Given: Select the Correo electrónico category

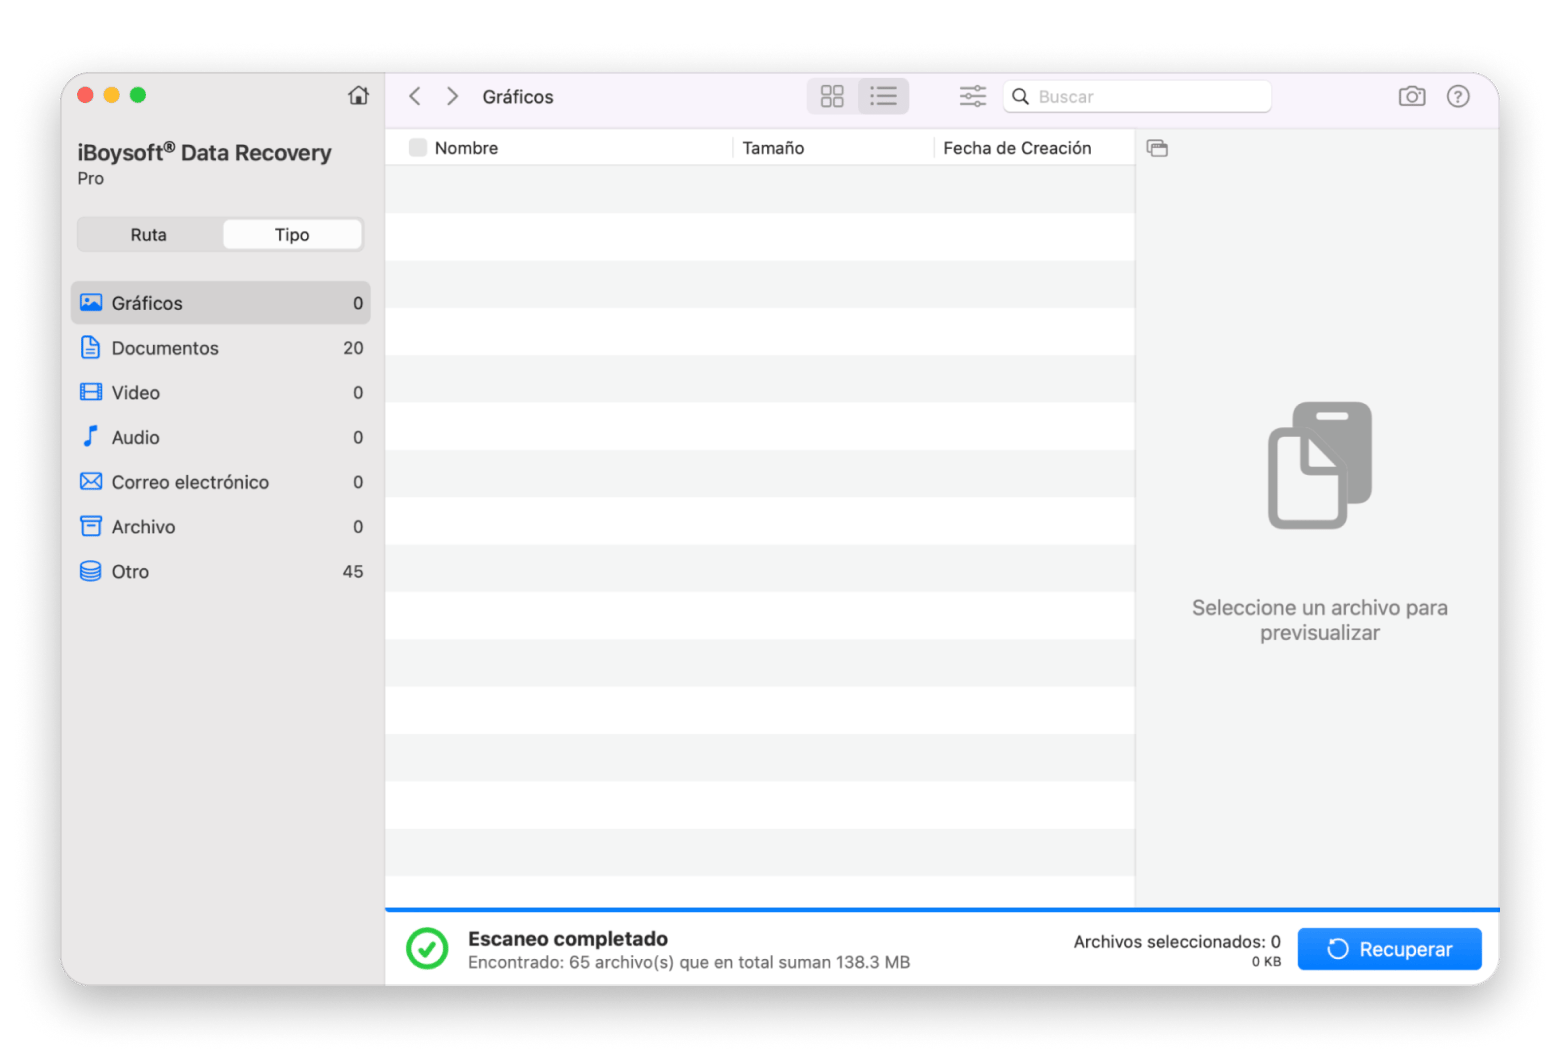Looking at the screenshot, I should tap(221, 482).
